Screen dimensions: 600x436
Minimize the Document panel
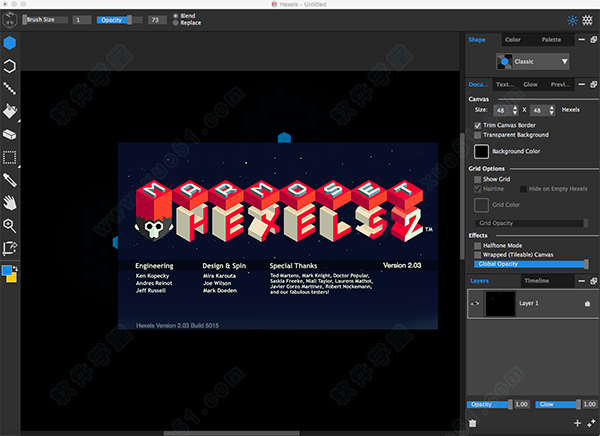[x=582, y=84]
